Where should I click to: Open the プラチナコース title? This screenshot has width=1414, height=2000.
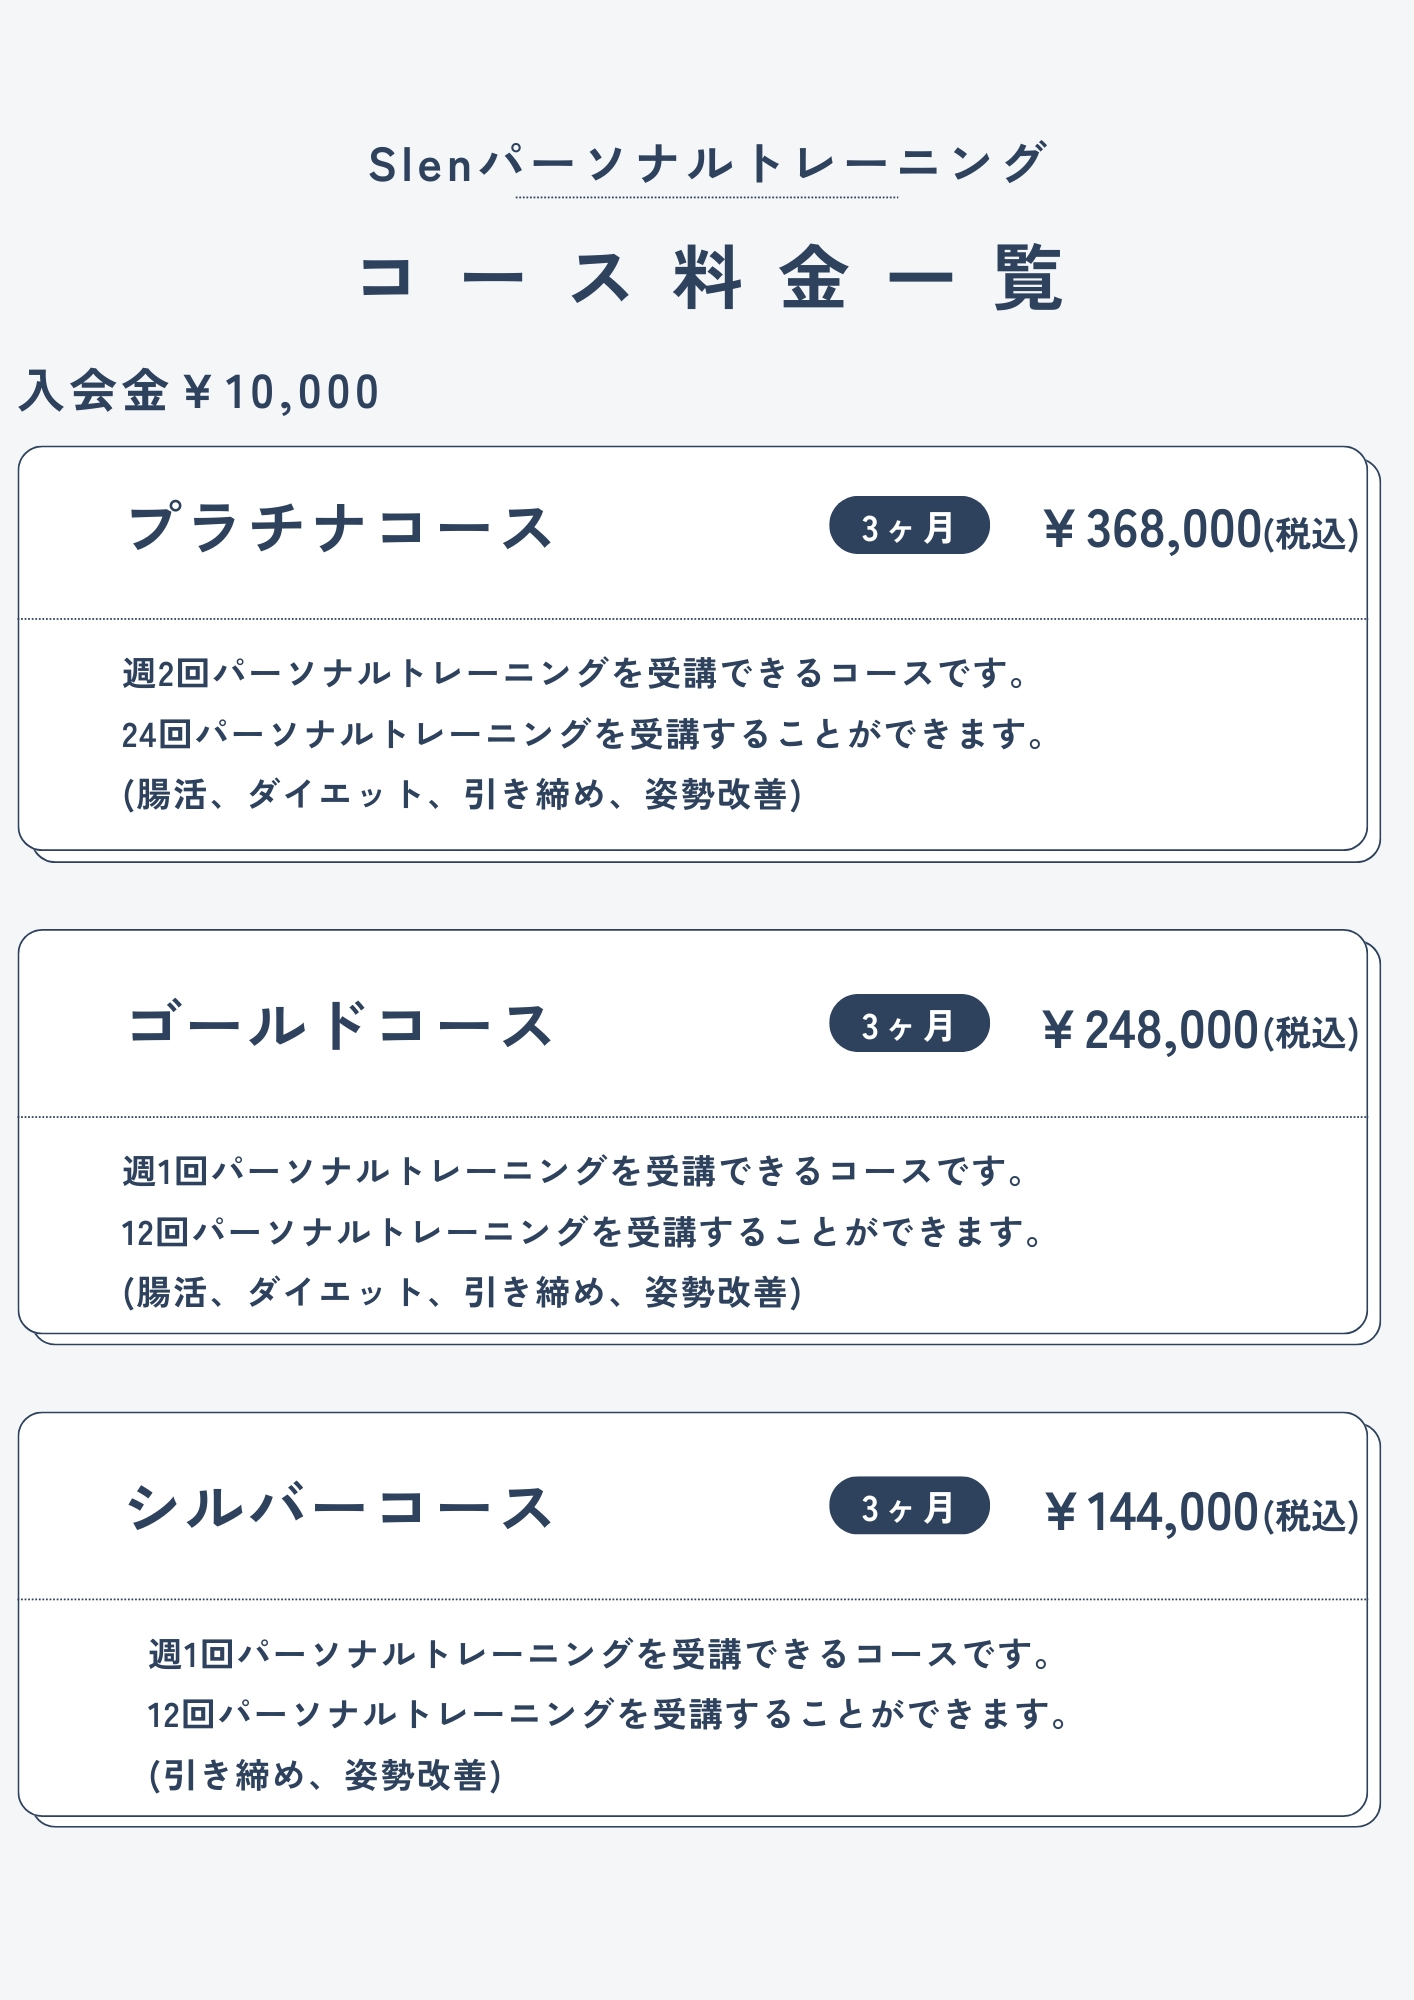point(340,527)
